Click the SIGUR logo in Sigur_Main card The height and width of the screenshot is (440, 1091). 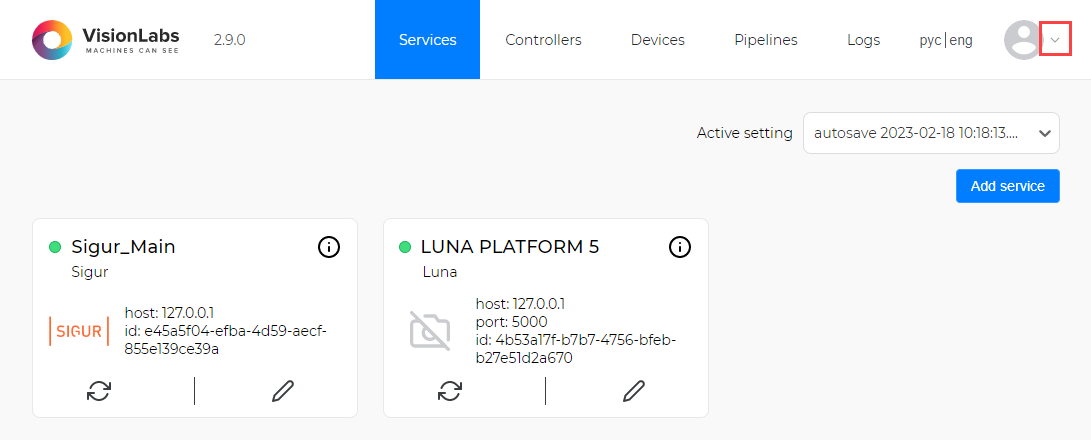pos(79,331)
